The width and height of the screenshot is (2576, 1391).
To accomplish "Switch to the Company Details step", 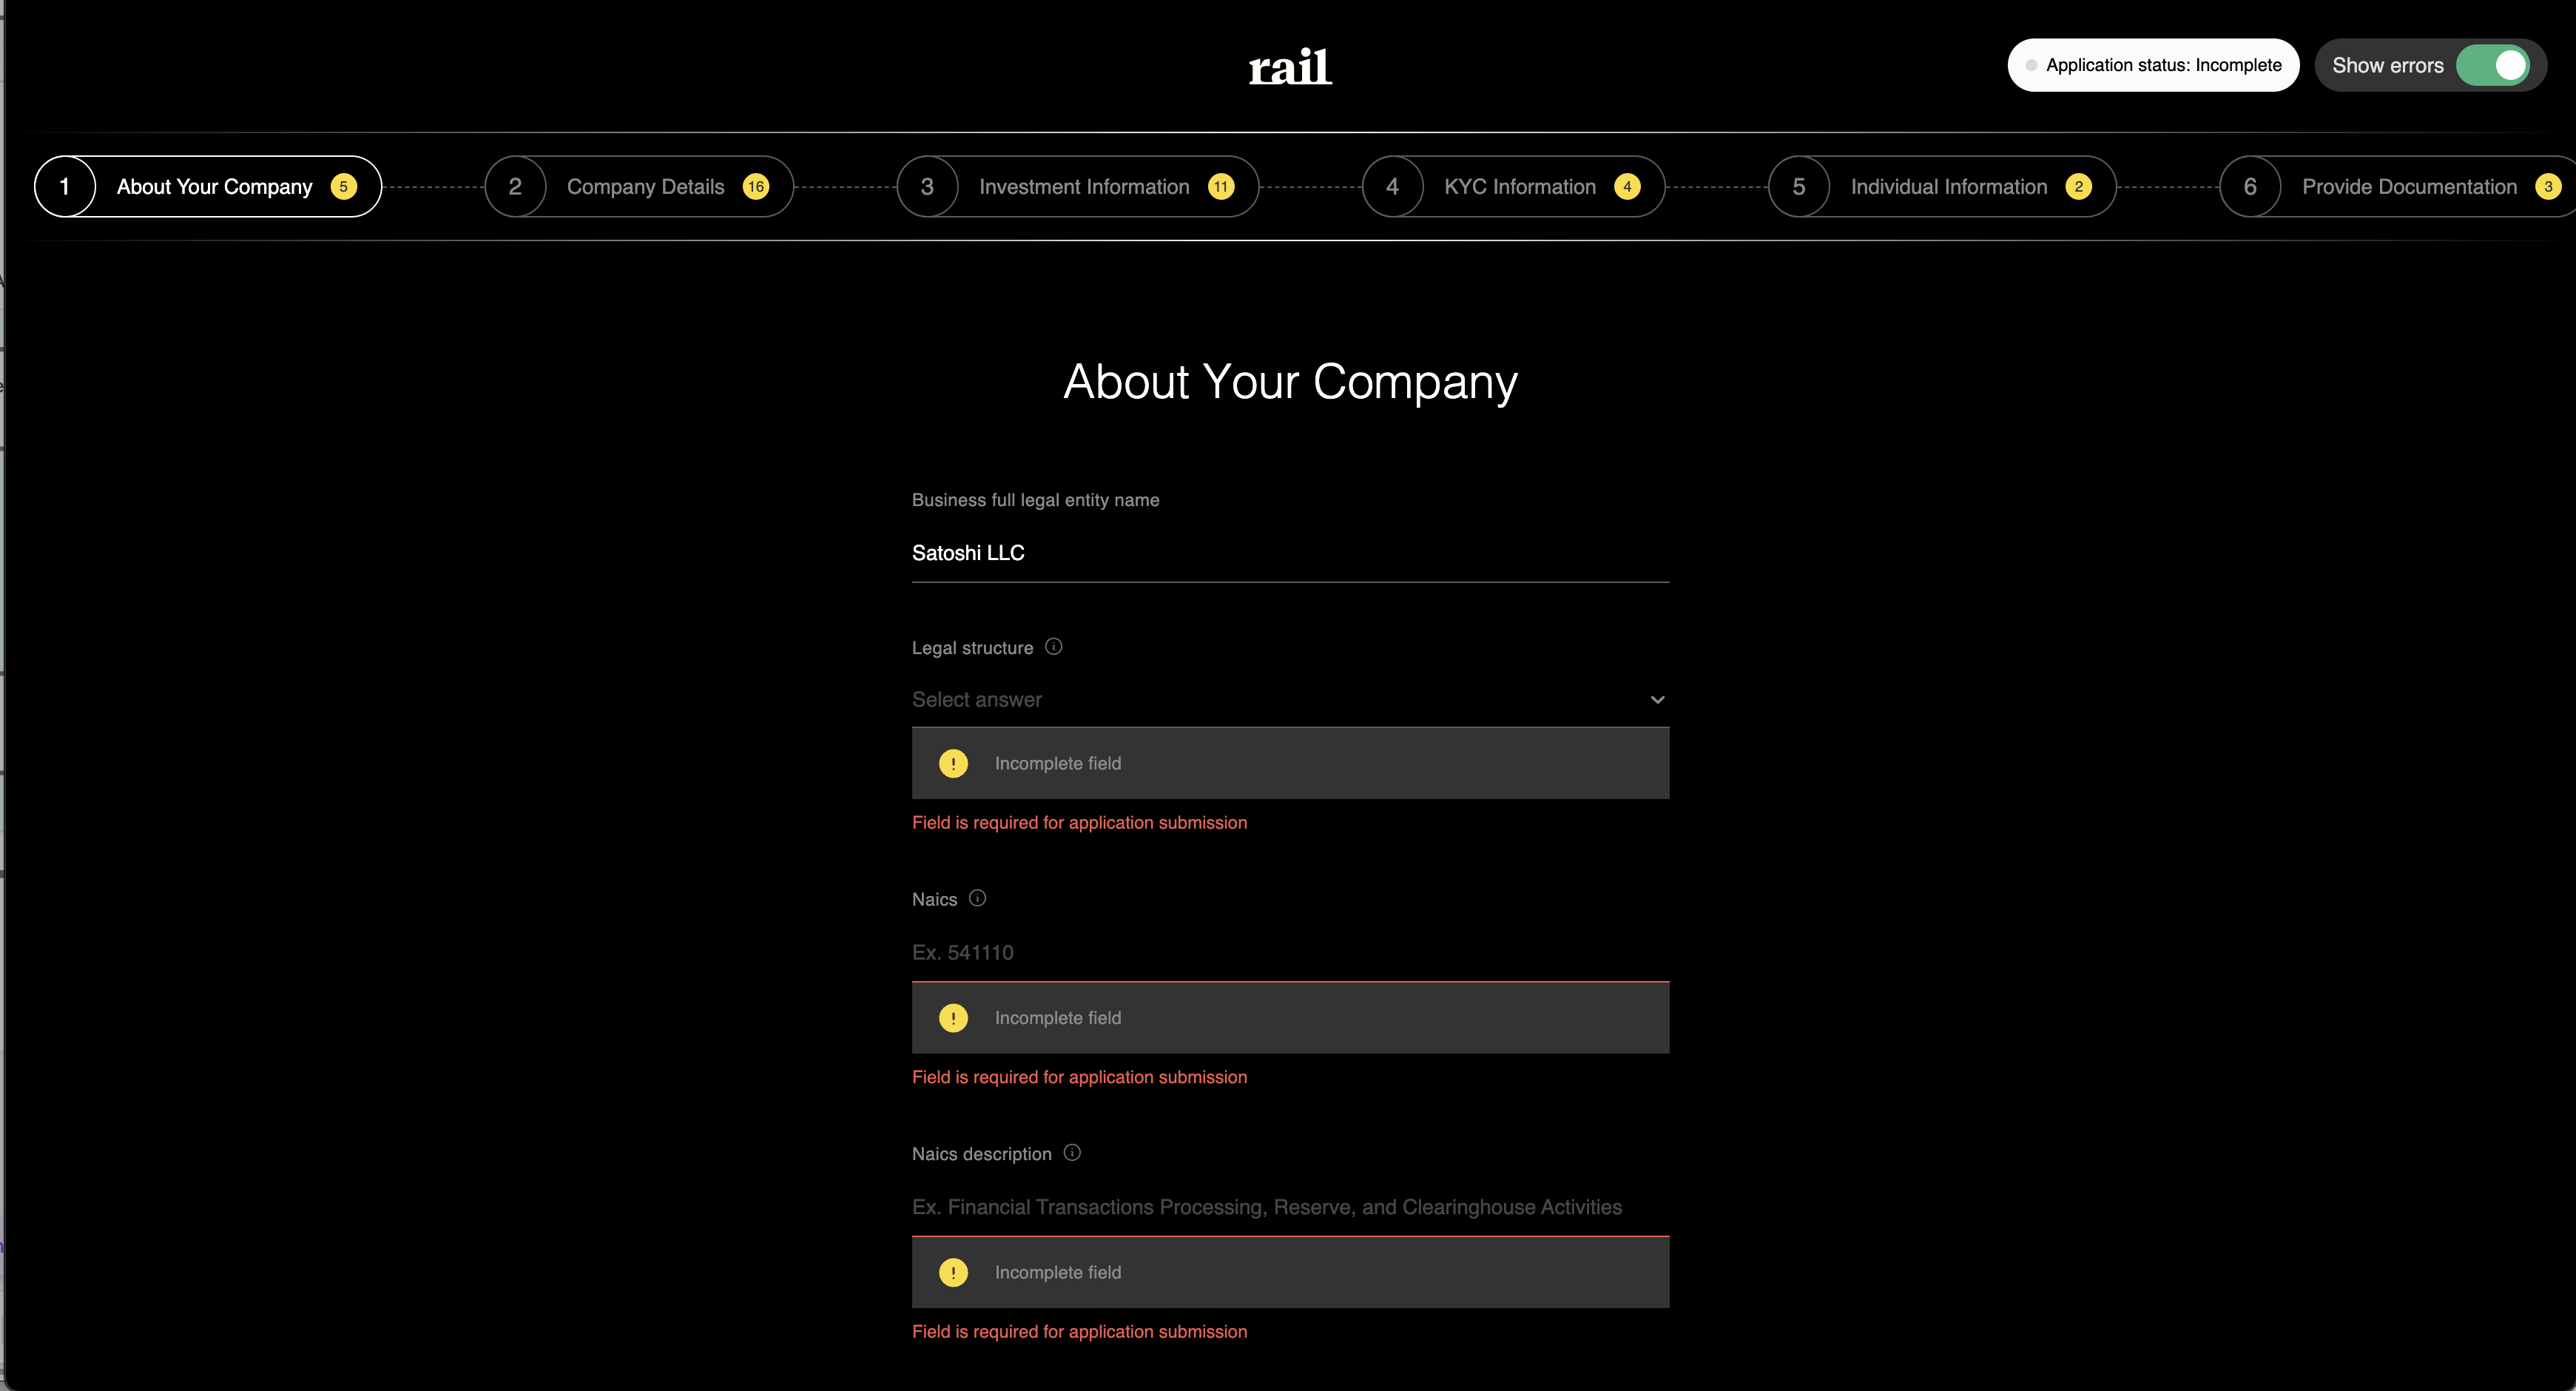I will (646, 186).
